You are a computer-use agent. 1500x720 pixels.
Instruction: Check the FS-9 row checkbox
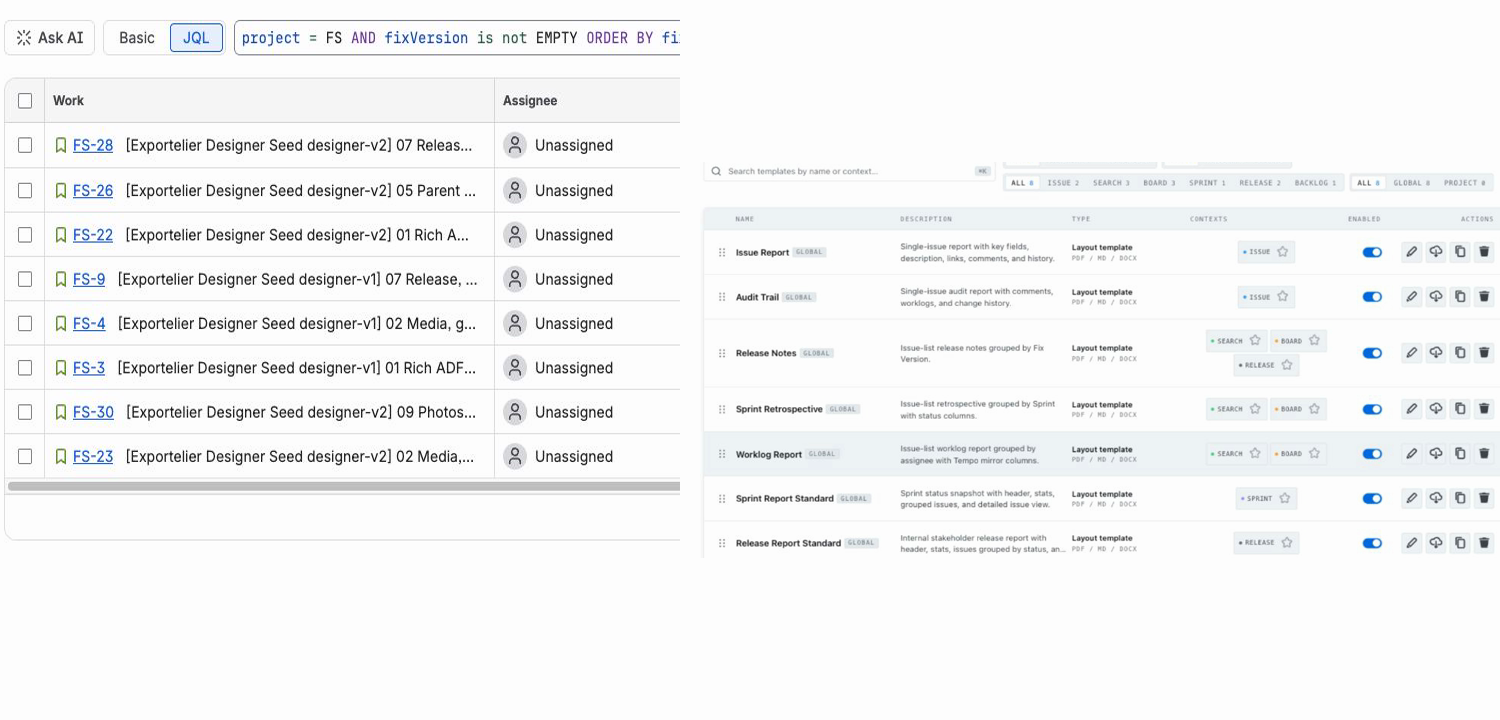point(25,279)
